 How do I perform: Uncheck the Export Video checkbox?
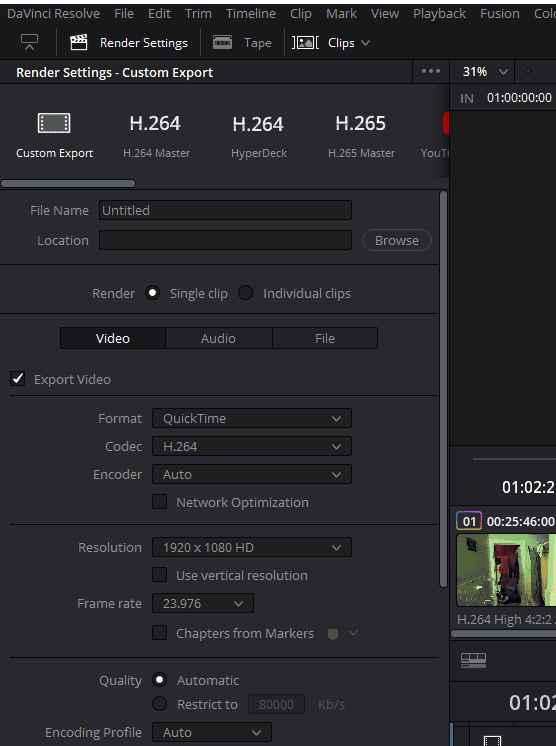18,379
